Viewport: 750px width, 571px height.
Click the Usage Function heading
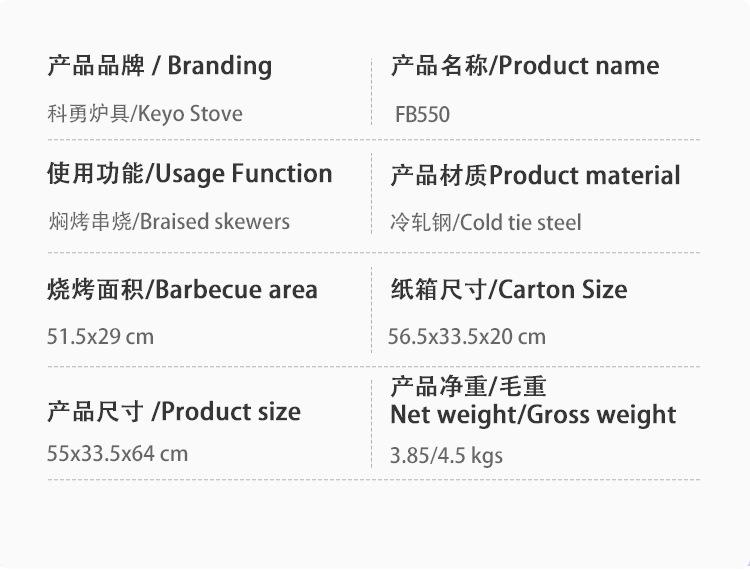189,174
